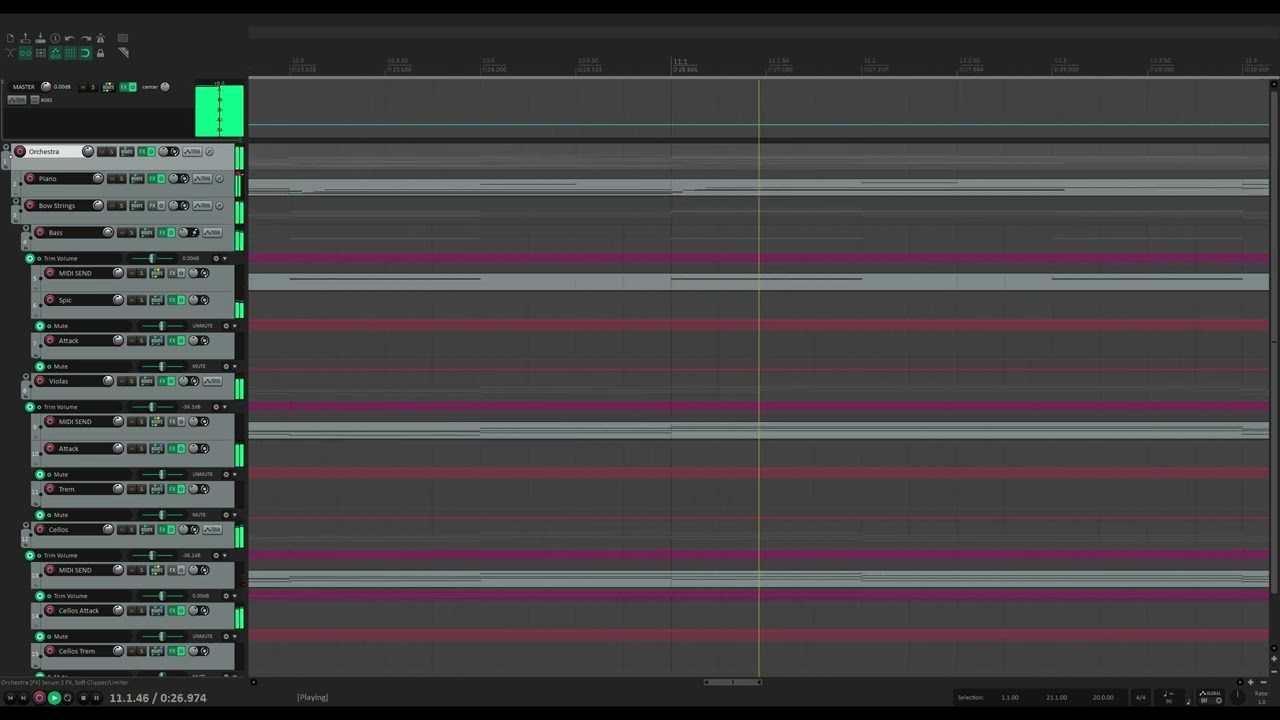Open MASTER track FX chain
This screenshot has height=720, width=1280.
(x=124, y=87)
